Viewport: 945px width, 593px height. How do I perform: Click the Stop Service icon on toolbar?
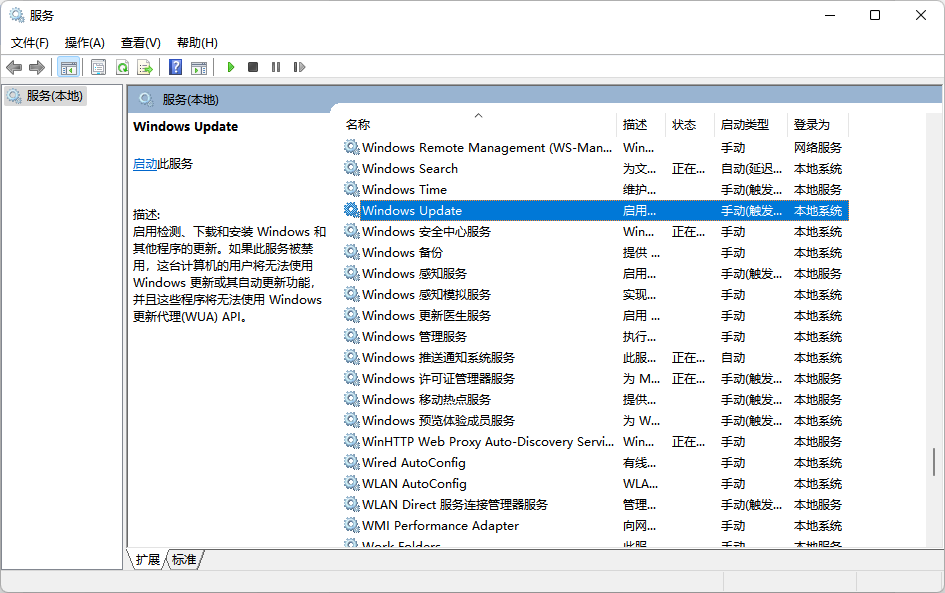tap(252, 67)
